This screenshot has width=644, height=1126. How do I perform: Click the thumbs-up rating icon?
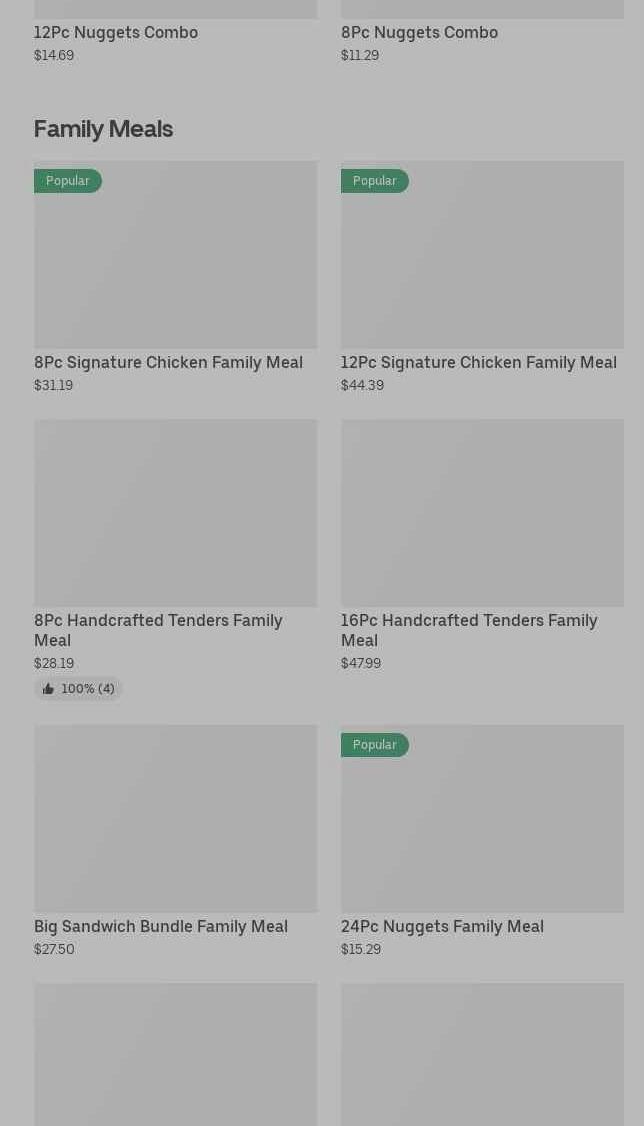coord(48,689)
